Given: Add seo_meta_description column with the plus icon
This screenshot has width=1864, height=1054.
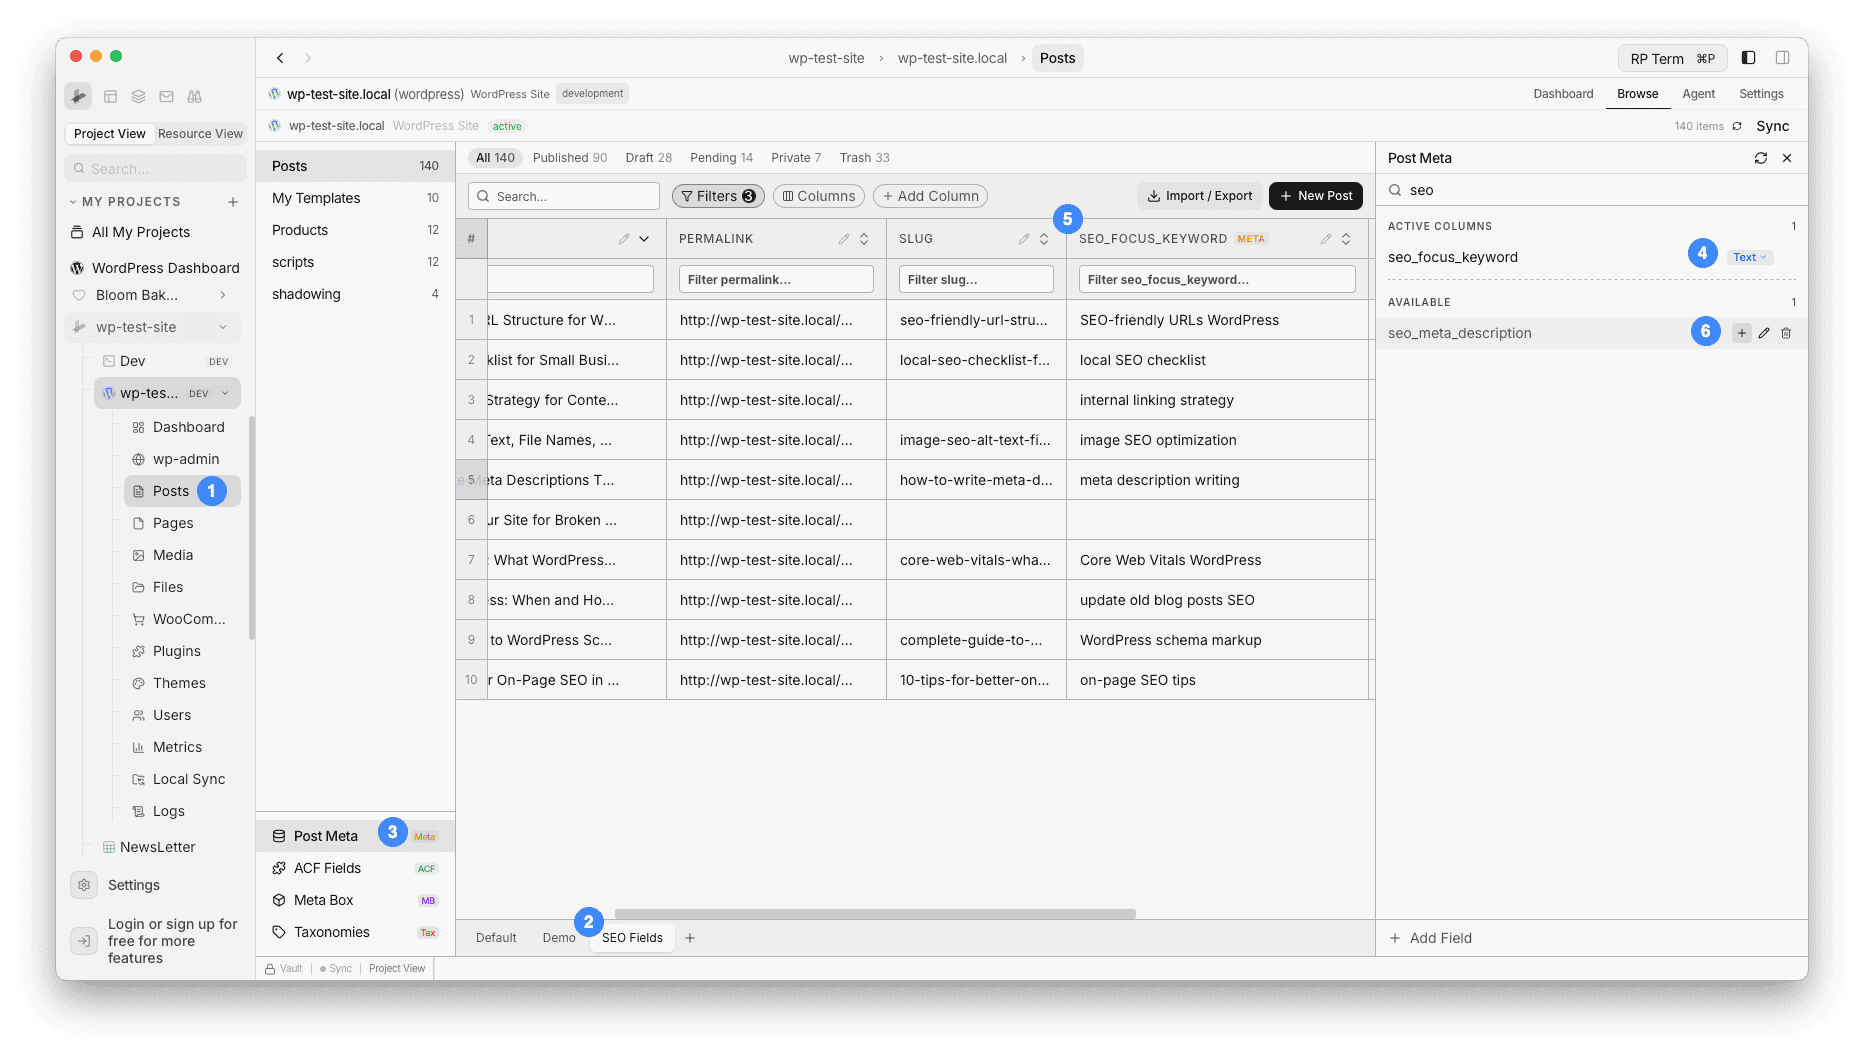Looking at the screenshot, I should pos(1742,333).
